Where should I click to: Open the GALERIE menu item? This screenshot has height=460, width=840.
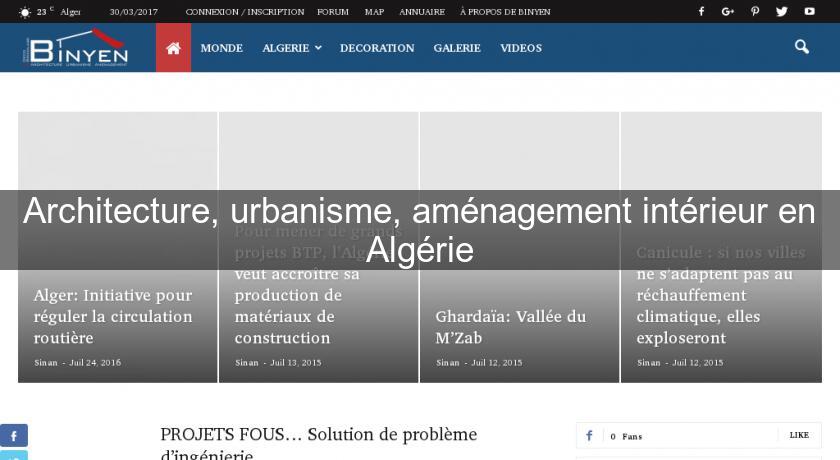(x=457, y=48)
